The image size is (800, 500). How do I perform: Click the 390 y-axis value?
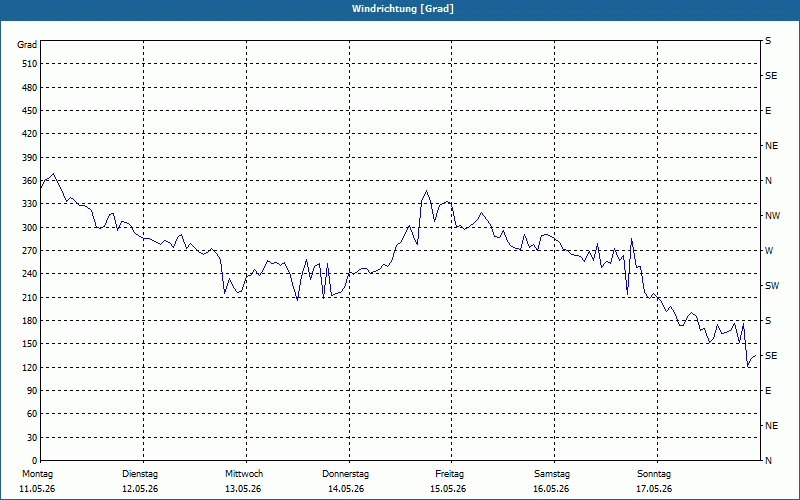[30, 157]
